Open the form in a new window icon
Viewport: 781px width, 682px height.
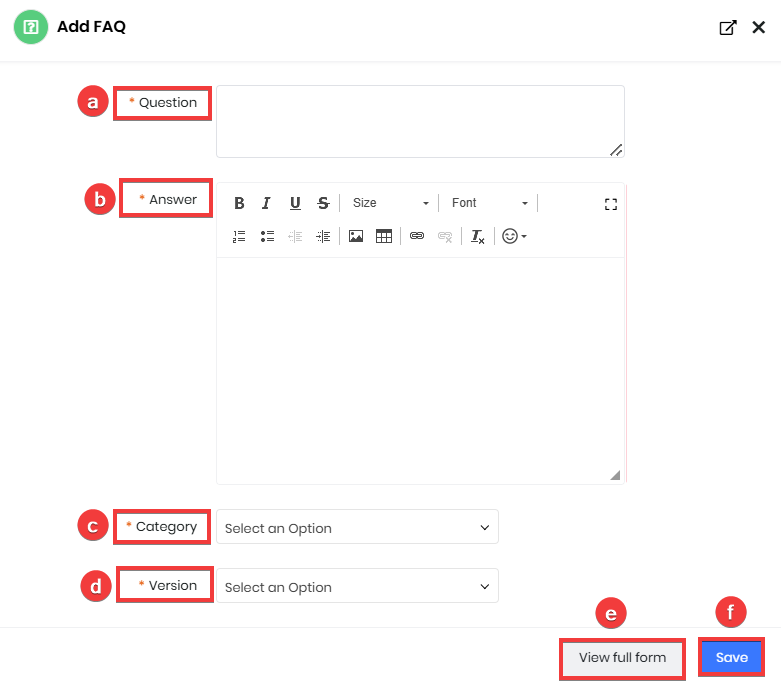coord(728,27)
